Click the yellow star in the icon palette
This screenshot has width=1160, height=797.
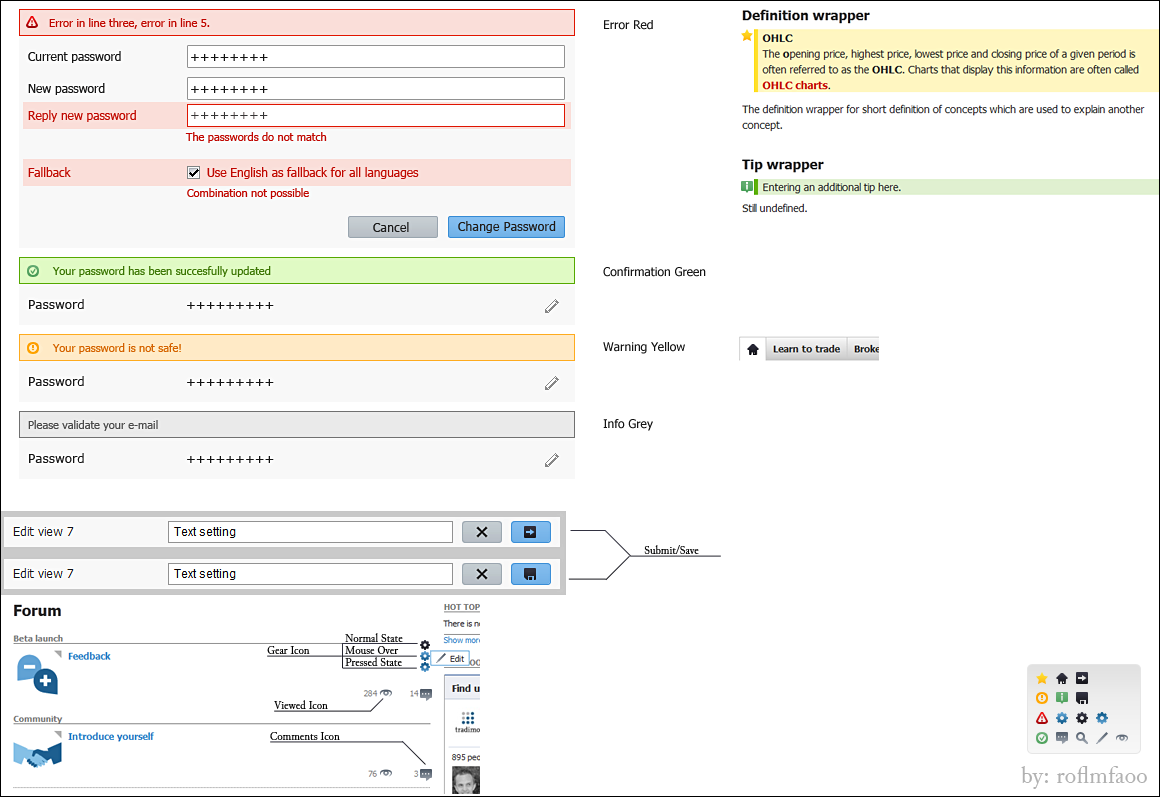click(x=1042, y=679)
